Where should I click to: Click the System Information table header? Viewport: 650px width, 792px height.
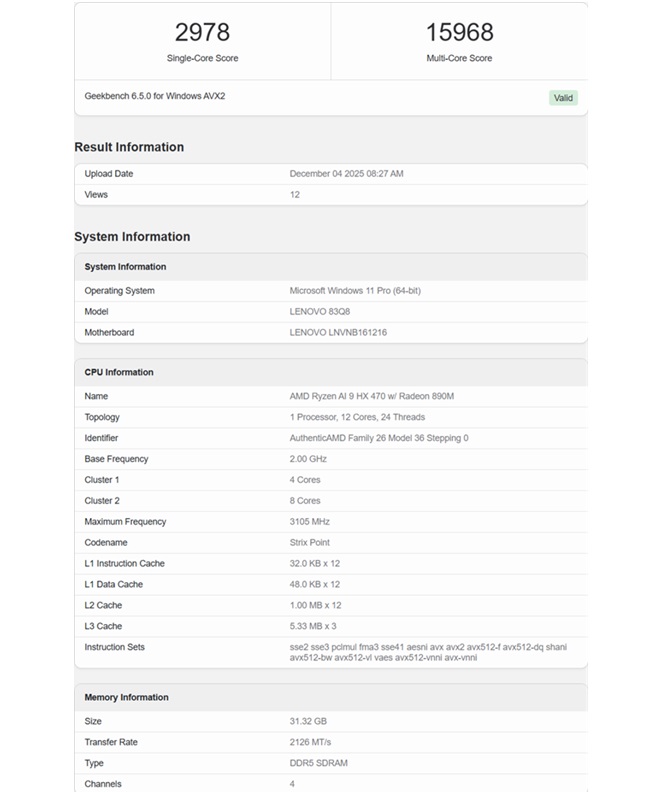(126, 267)
